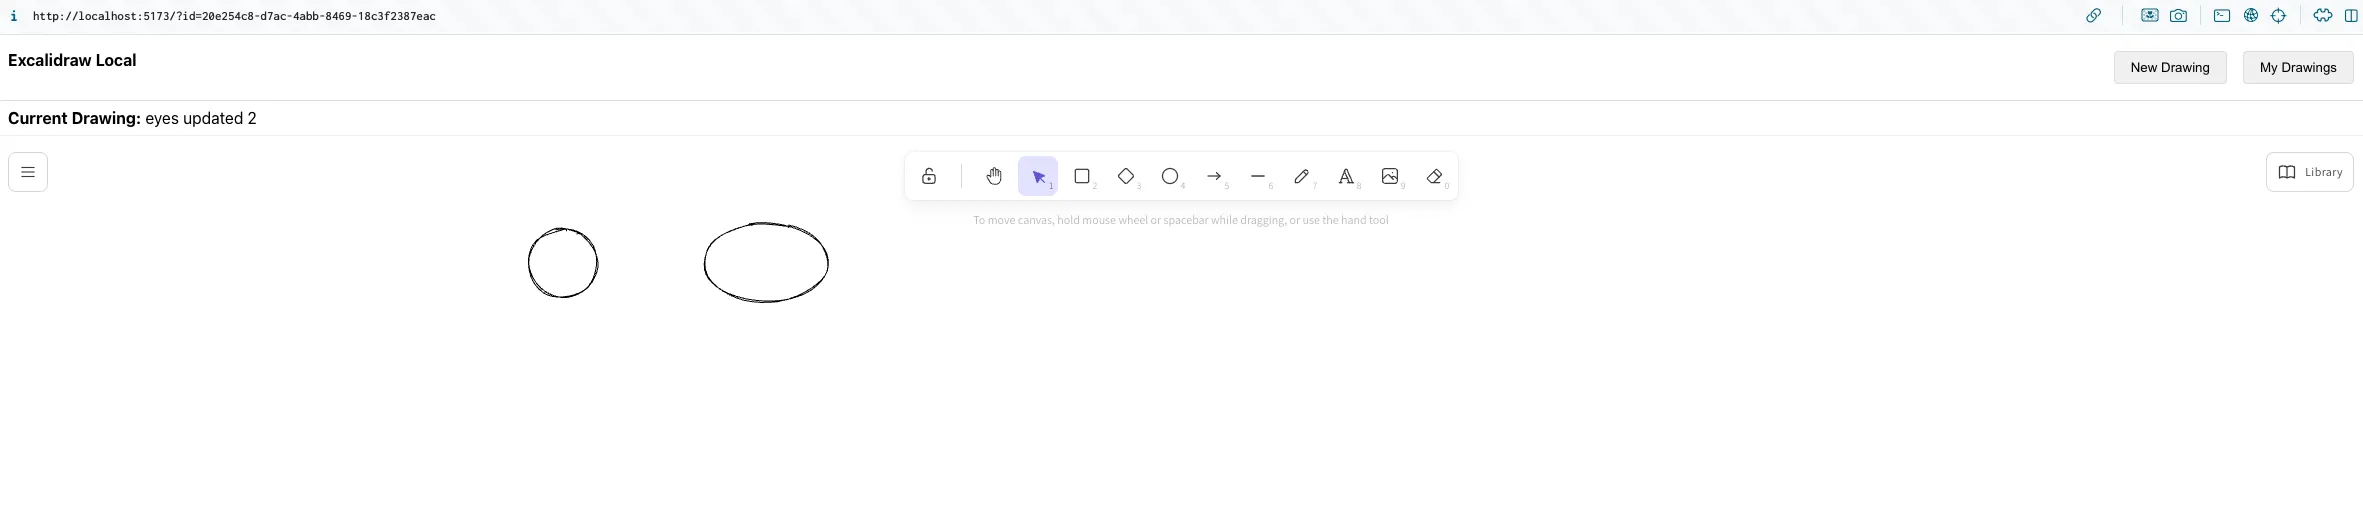This screenshot has height=520, width=2363.
Task: Choose the Text tool
Action: tap(1345, 176)
